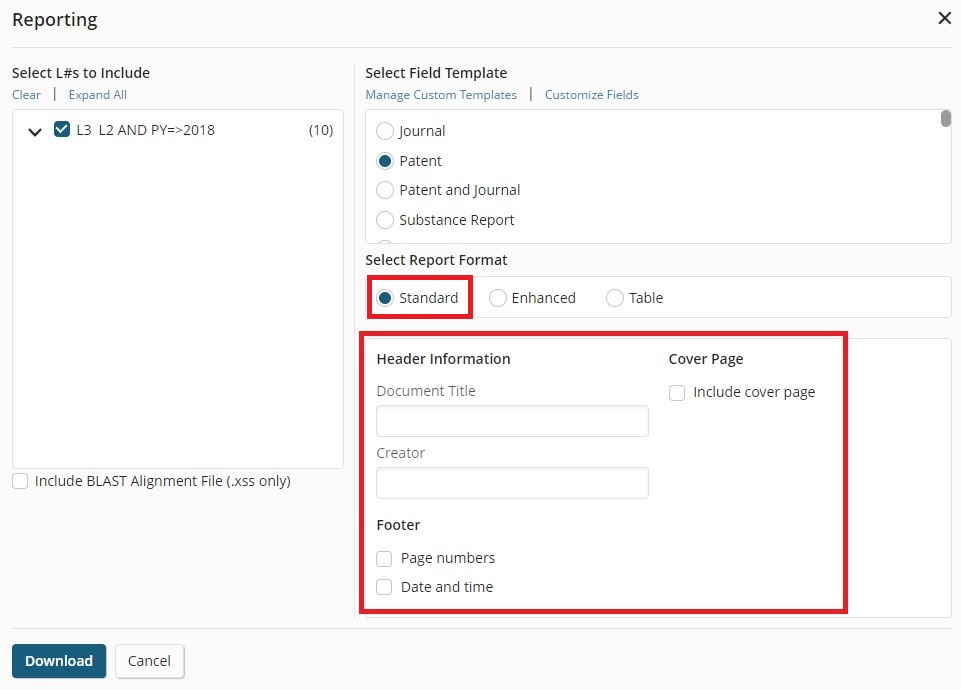Image resolution: width=961 pixels, height=690 pixels.
Task: Select the Patent field template
Action: pyautogui.click(x=385, y=161)
